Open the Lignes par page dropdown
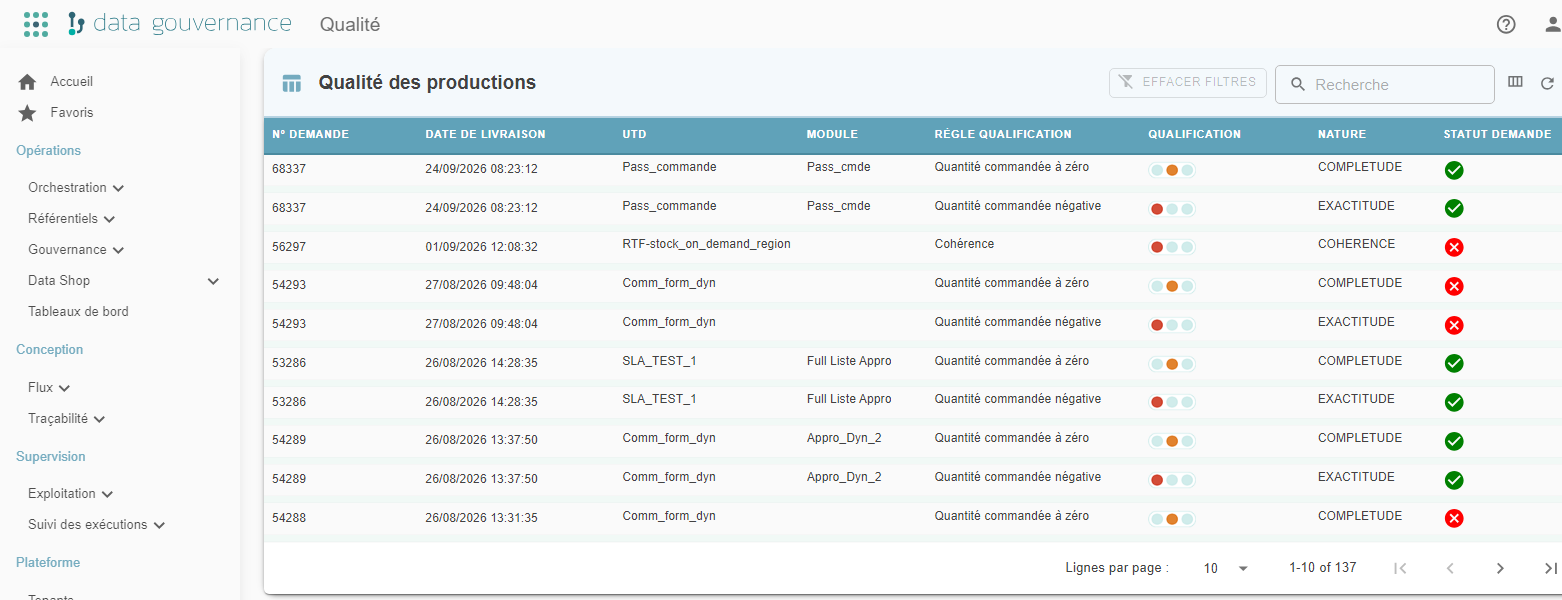 point(1226,568)
